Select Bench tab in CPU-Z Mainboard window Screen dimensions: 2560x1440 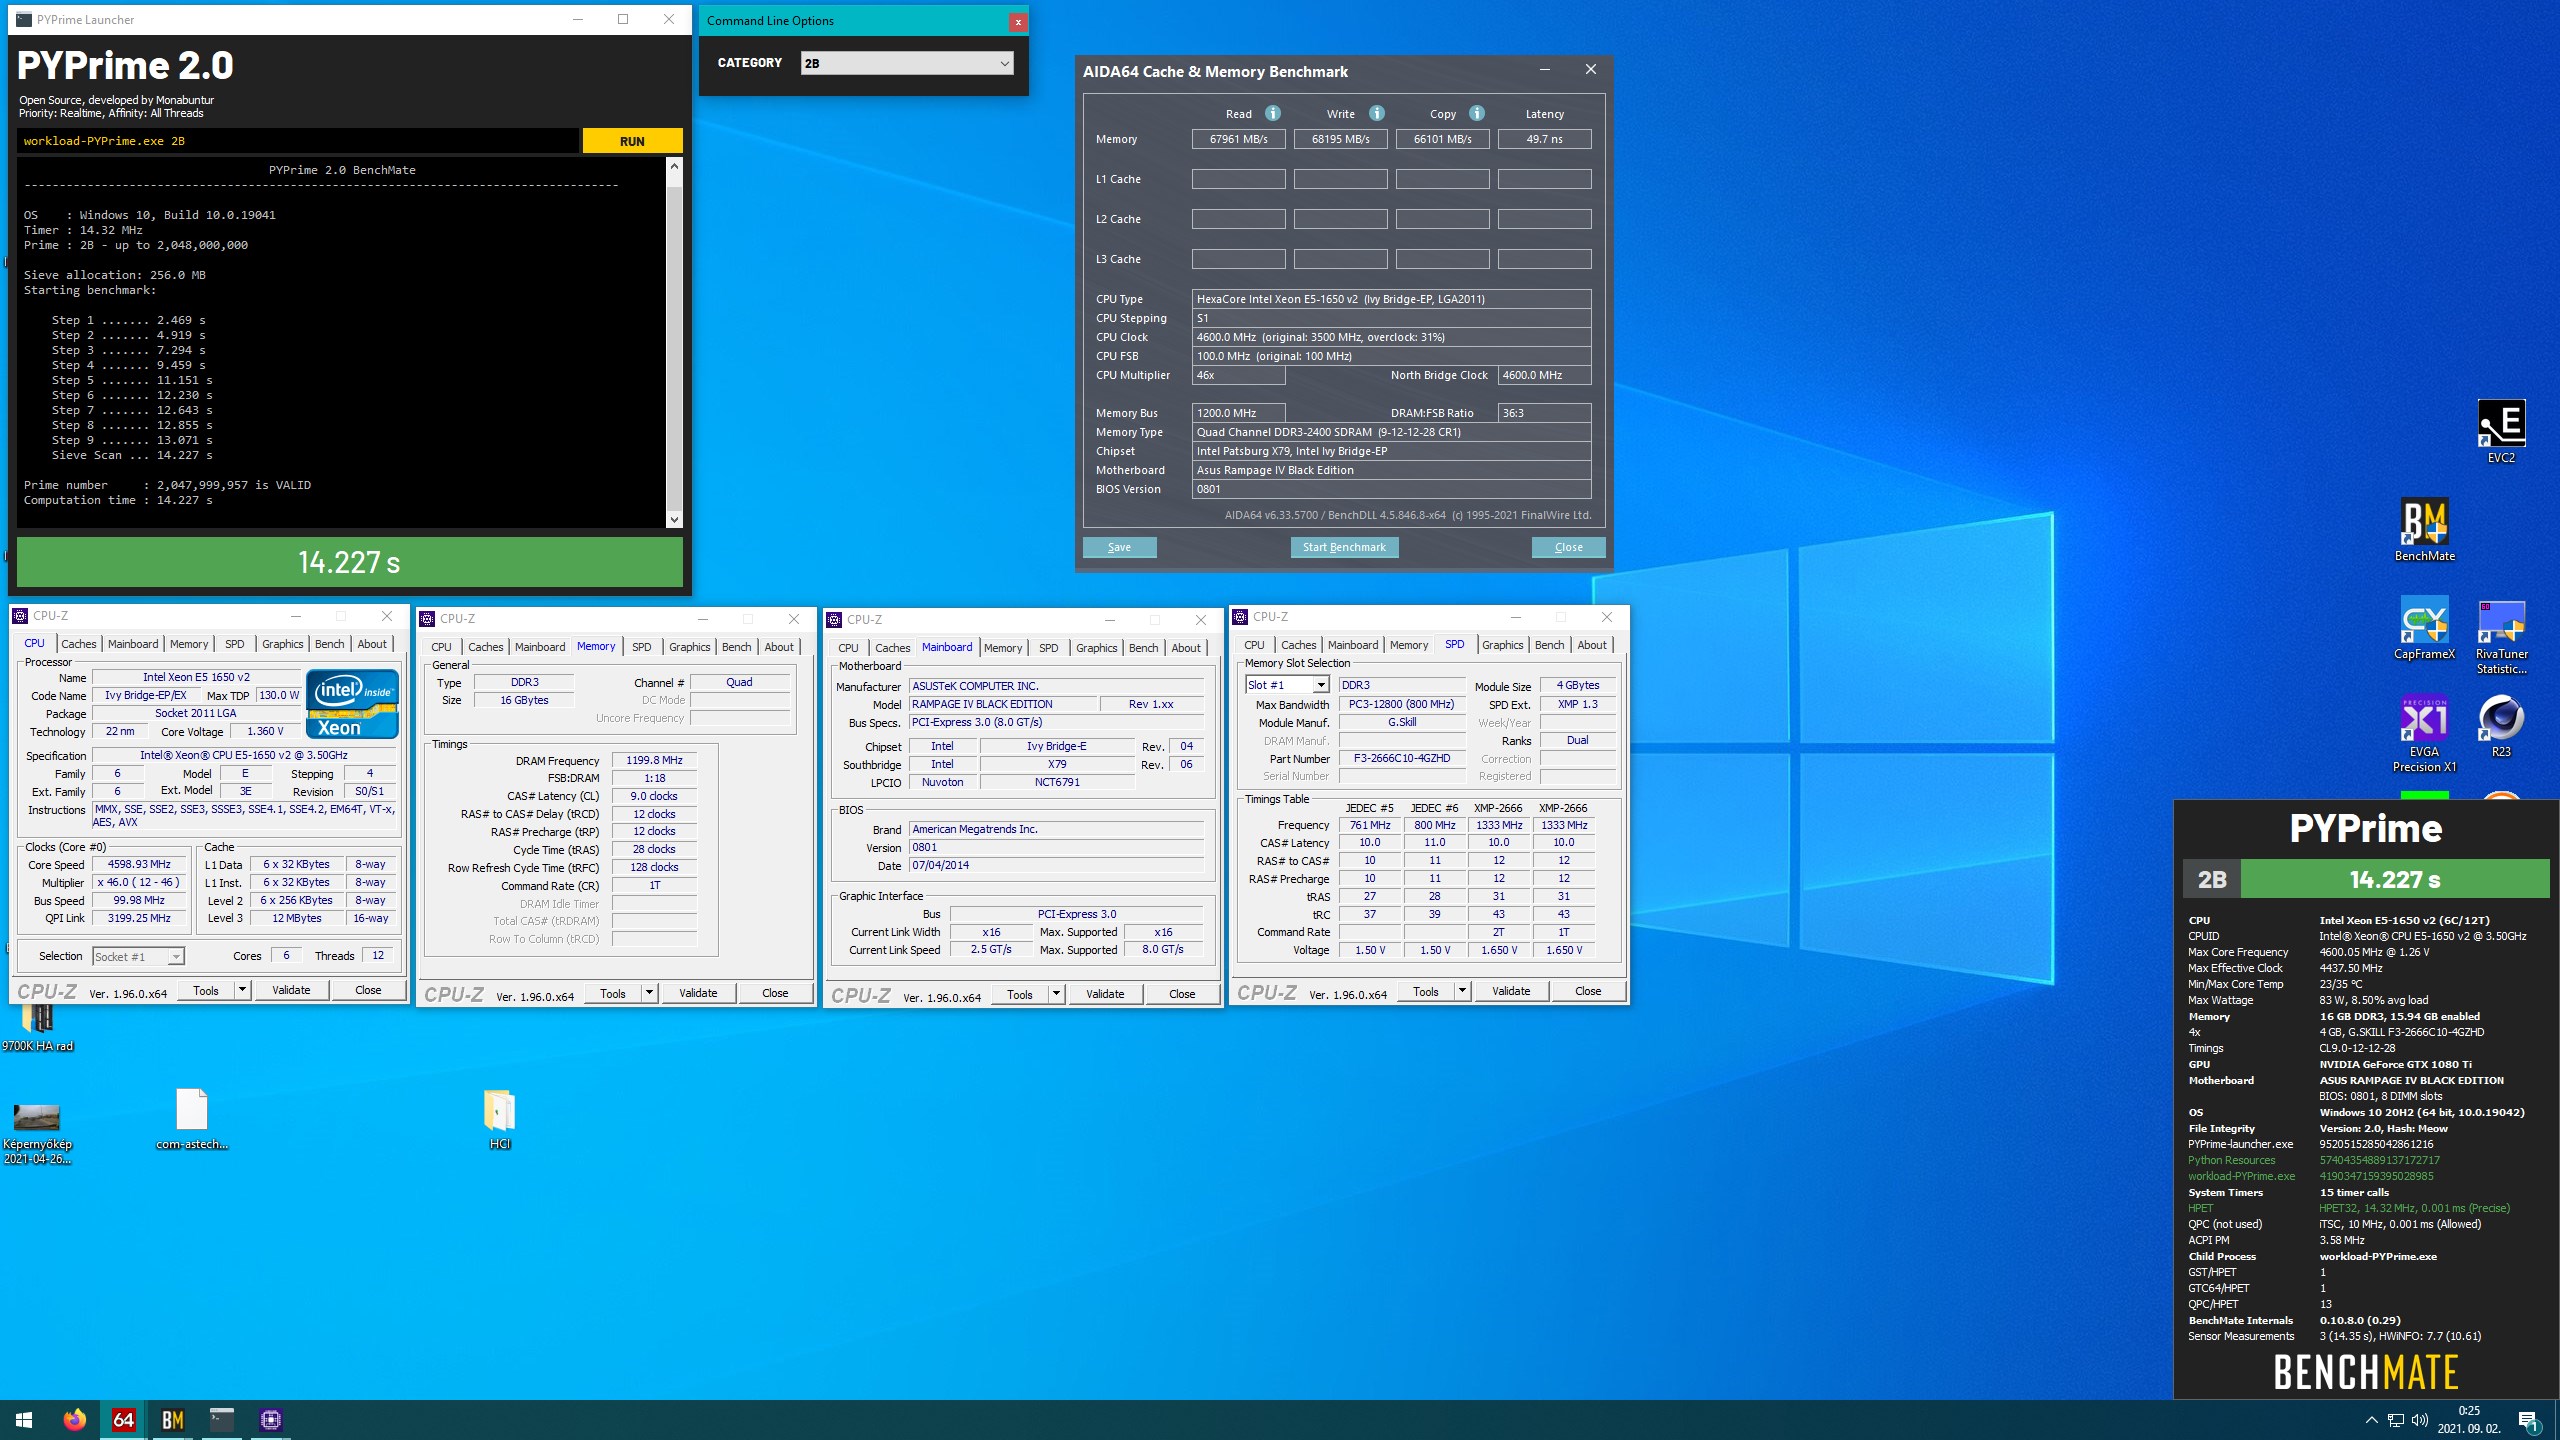click(1143, 648)
